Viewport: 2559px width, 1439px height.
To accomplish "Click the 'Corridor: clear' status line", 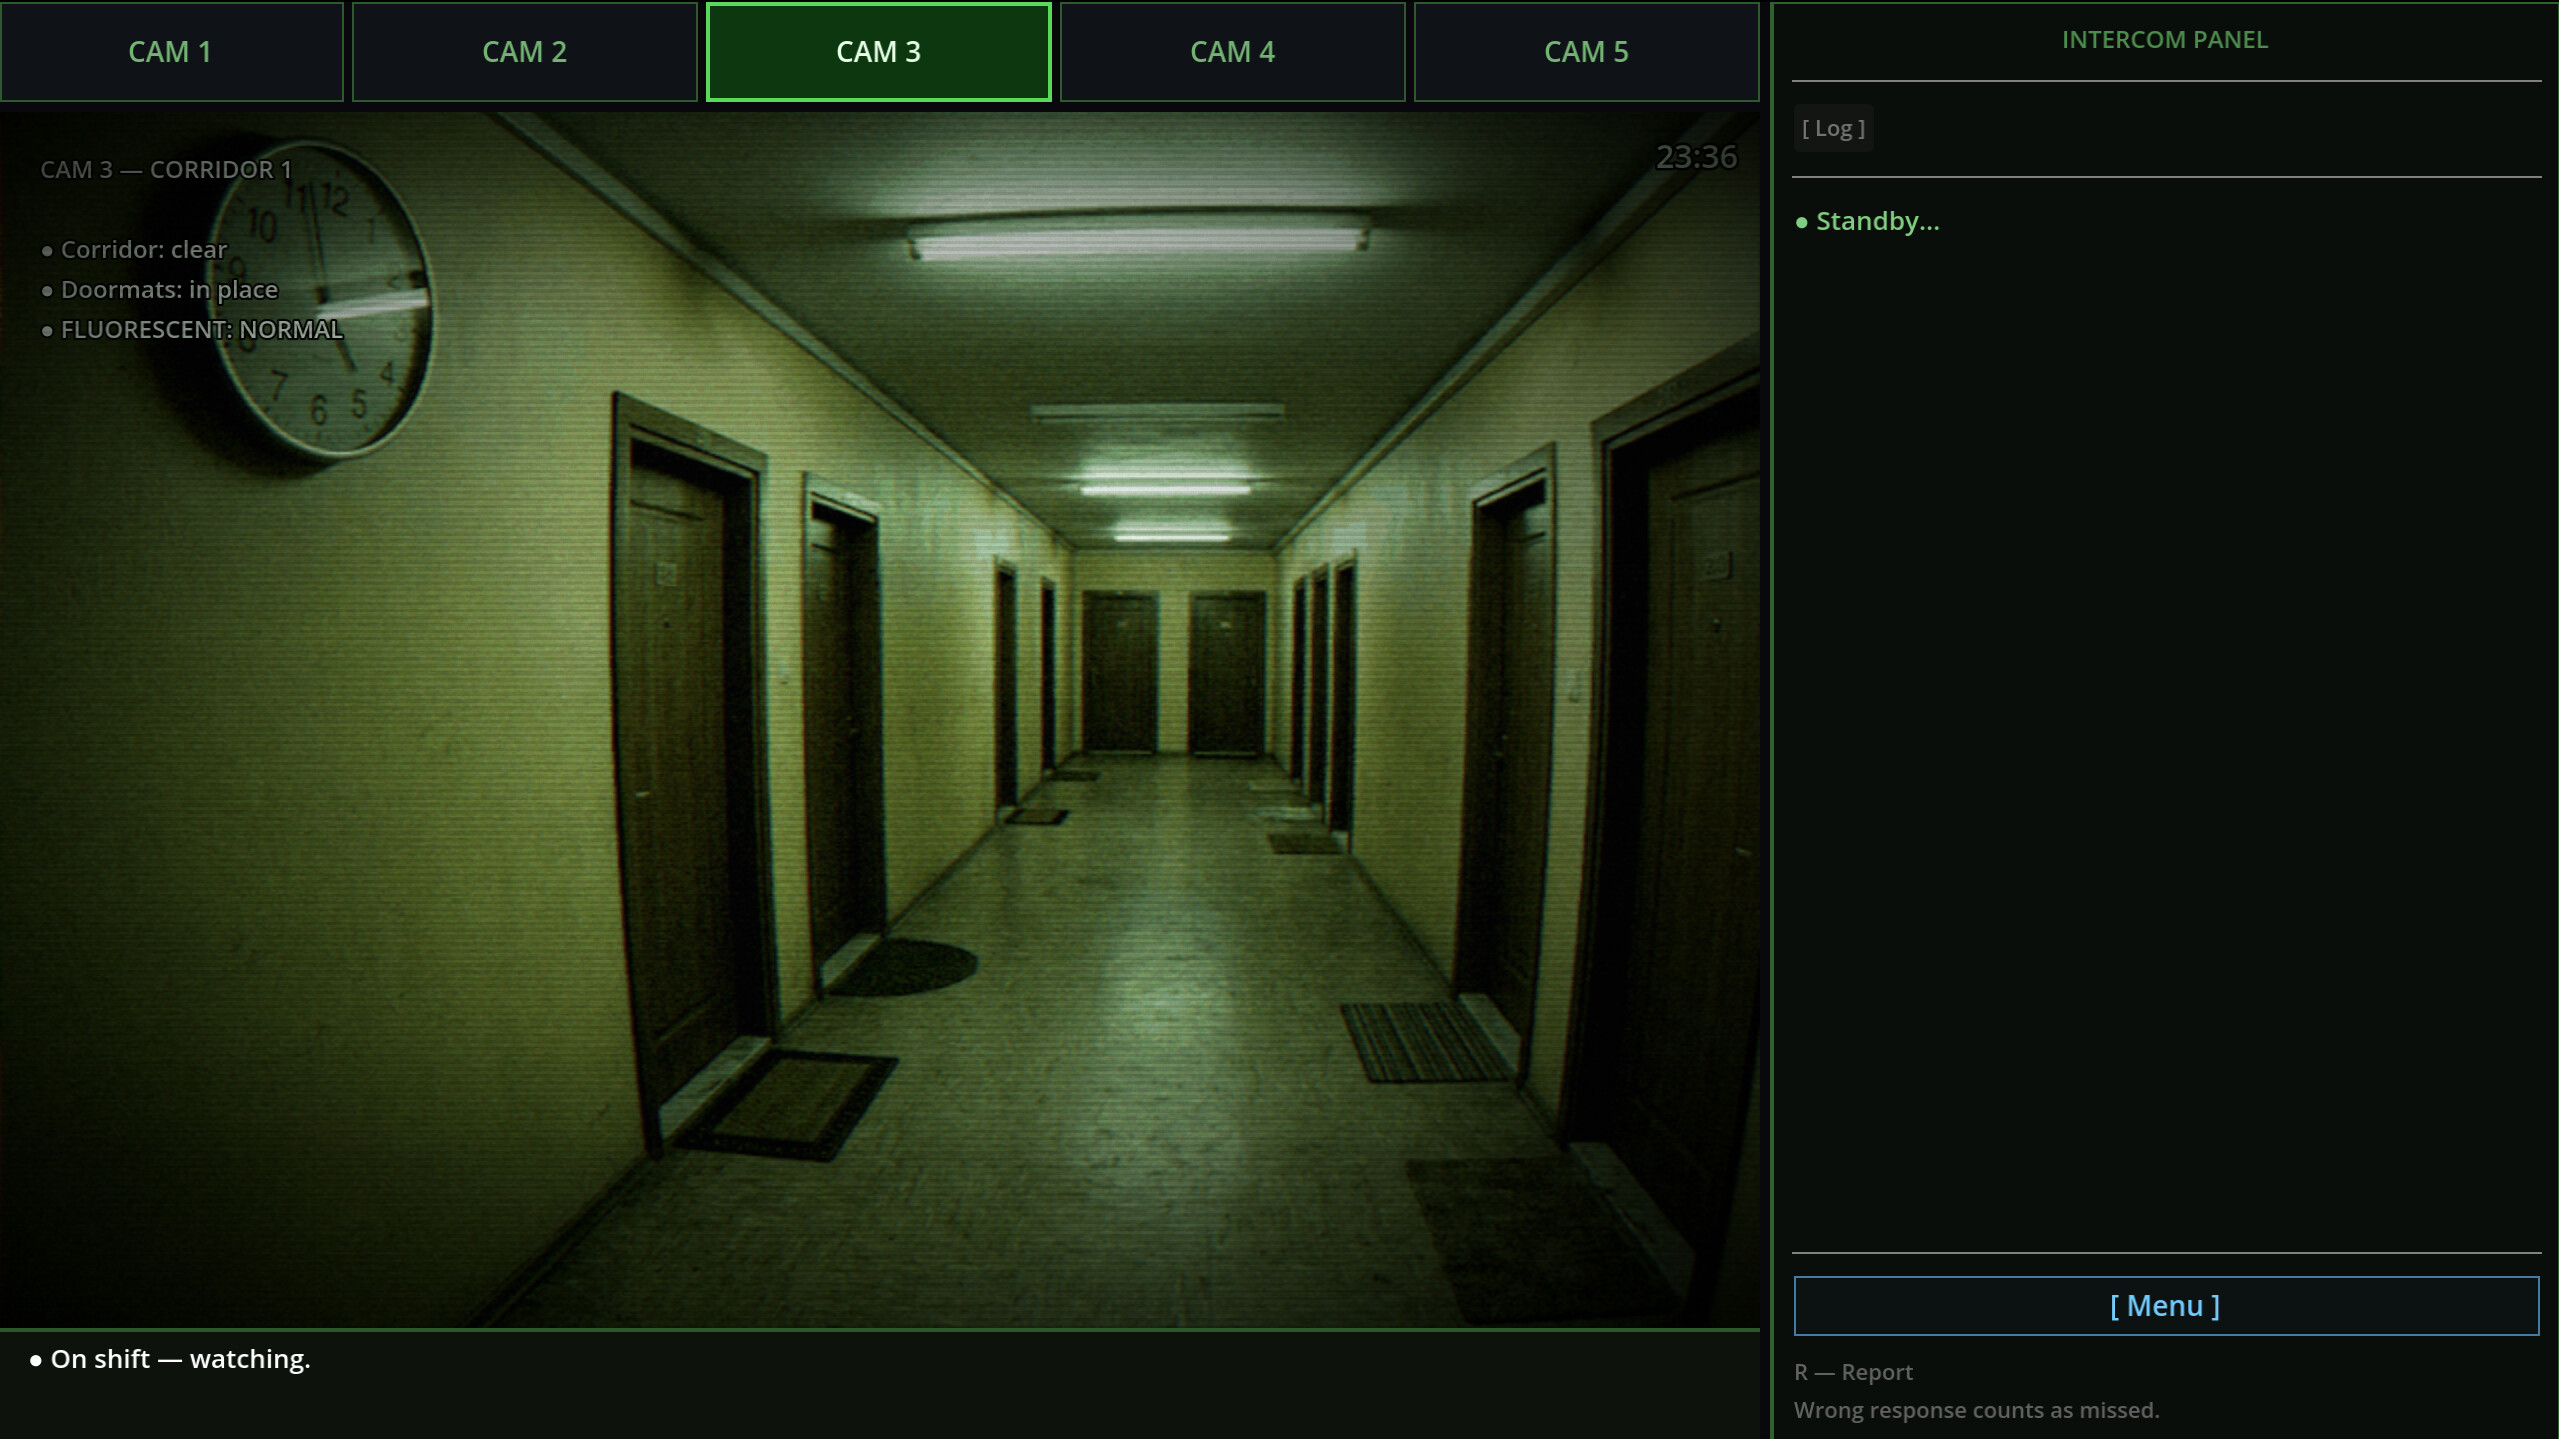I will coord(135,250).
